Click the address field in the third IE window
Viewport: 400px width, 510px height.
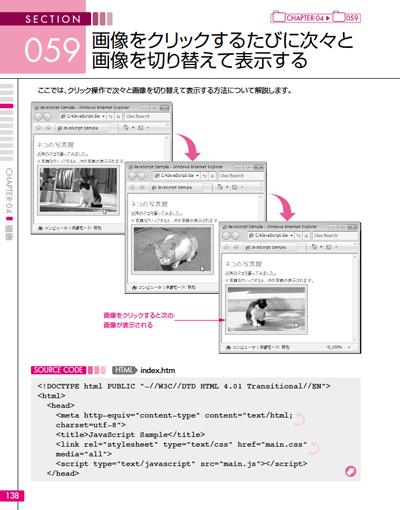271,236
